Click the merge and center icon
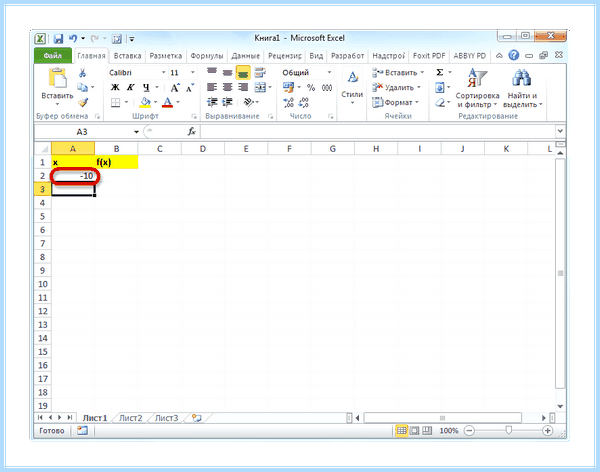The height and width of the screenshot is (472, 600). coord(260,87)
